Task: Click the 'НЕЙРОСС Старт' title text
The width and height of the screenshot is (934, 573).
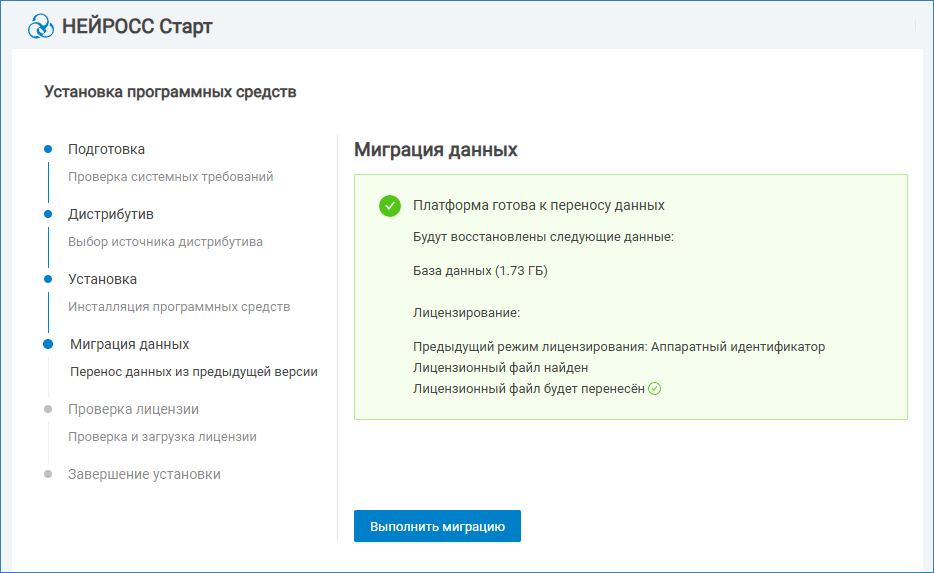Action: (137, 26)
